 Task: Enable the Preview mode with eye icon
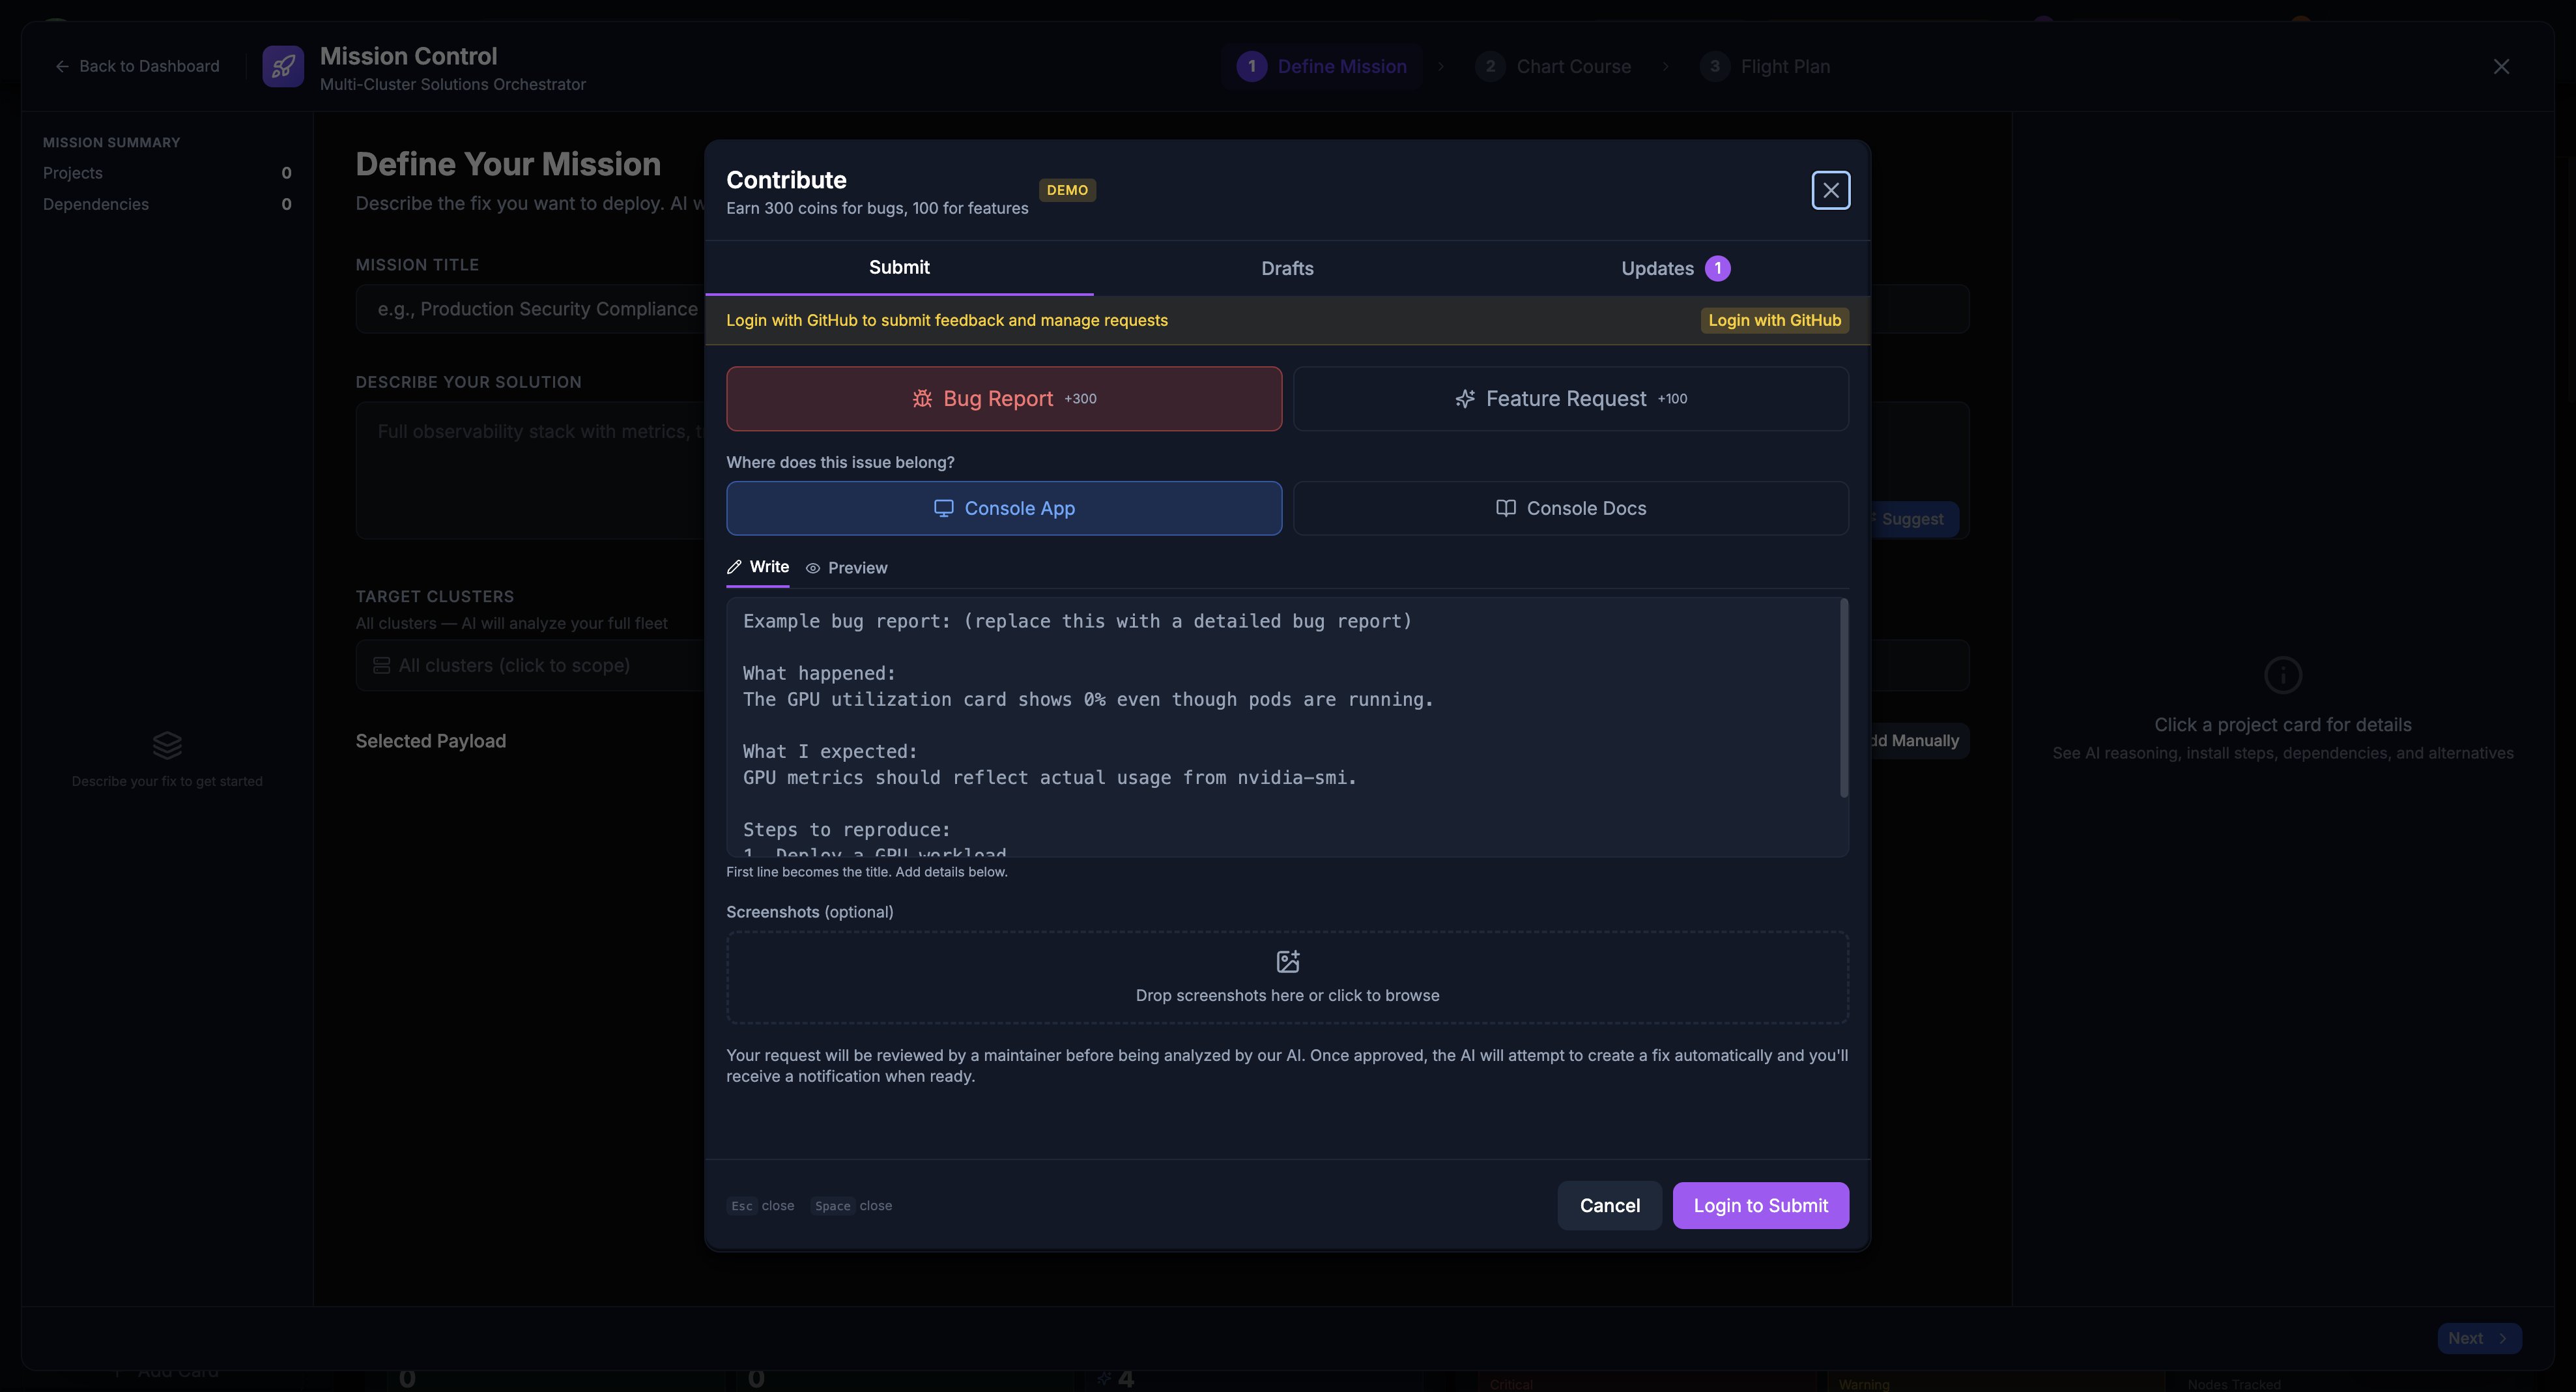[x=846, y=568]
